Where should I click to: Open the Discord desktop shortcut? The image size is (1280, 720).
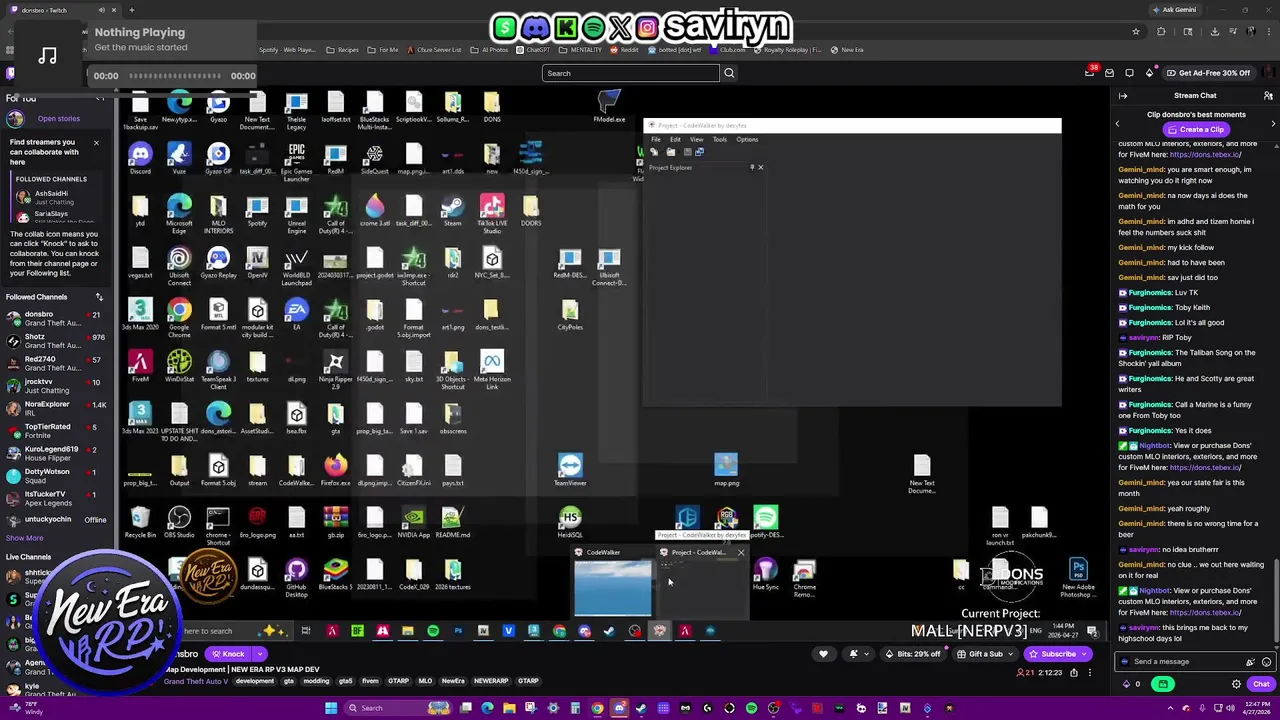140,158
